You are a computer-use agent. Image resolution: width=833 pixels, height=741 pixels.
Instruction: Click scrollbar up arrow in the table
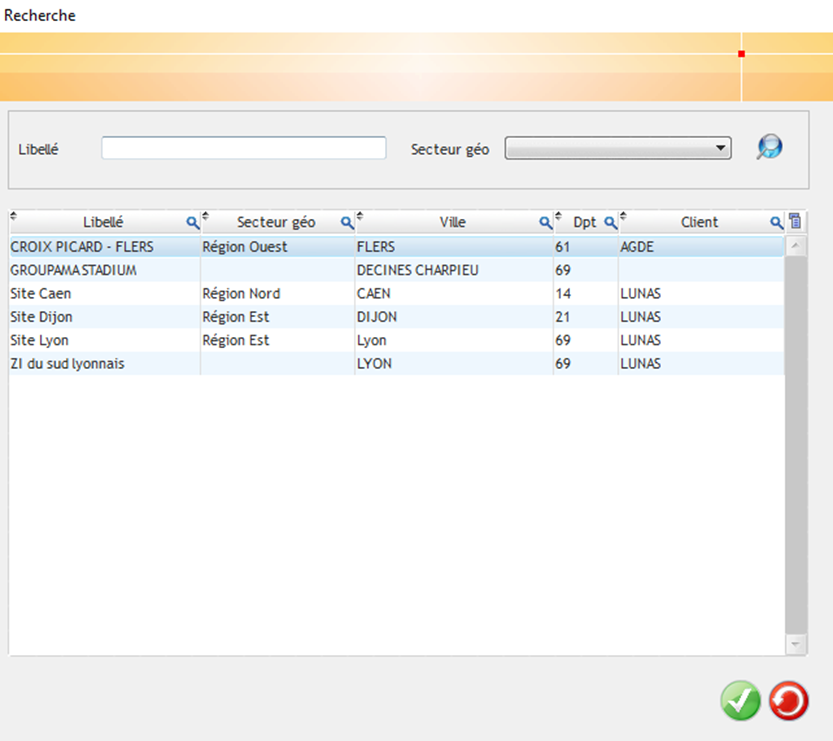[x=796, y=245]
